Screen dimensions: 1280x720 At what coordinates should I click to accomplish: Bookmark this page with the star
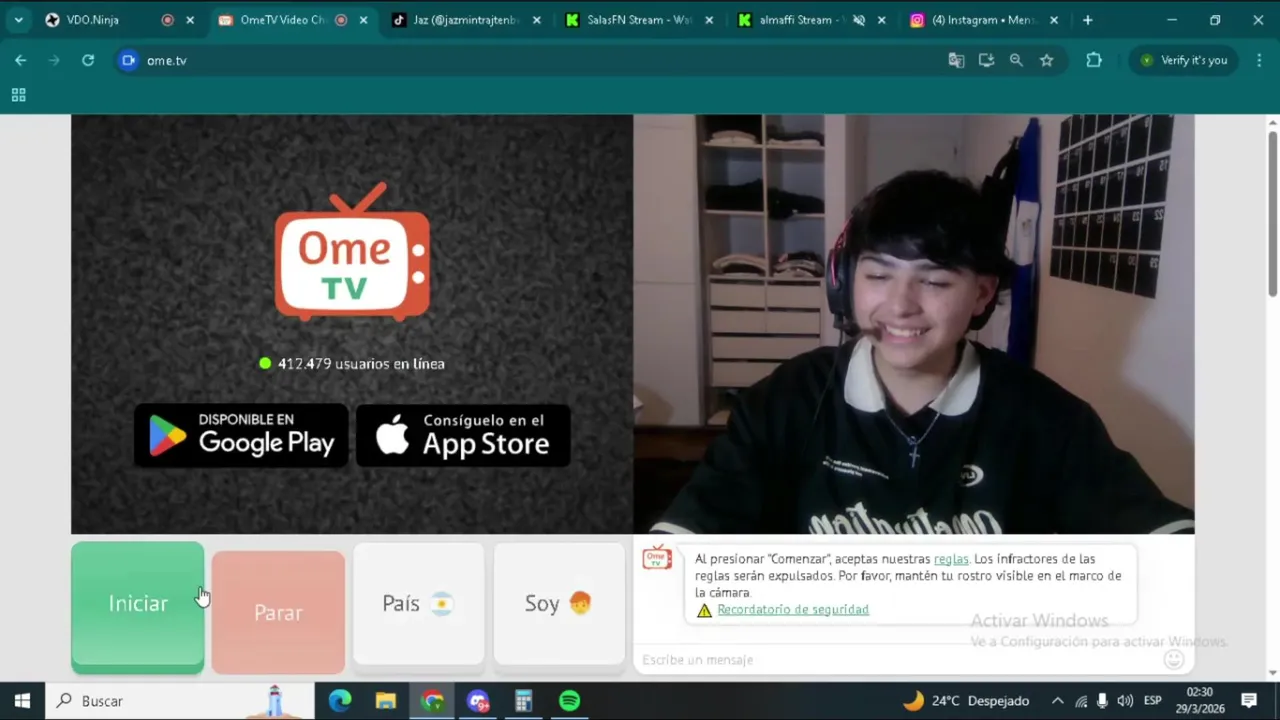point(1046,60)
